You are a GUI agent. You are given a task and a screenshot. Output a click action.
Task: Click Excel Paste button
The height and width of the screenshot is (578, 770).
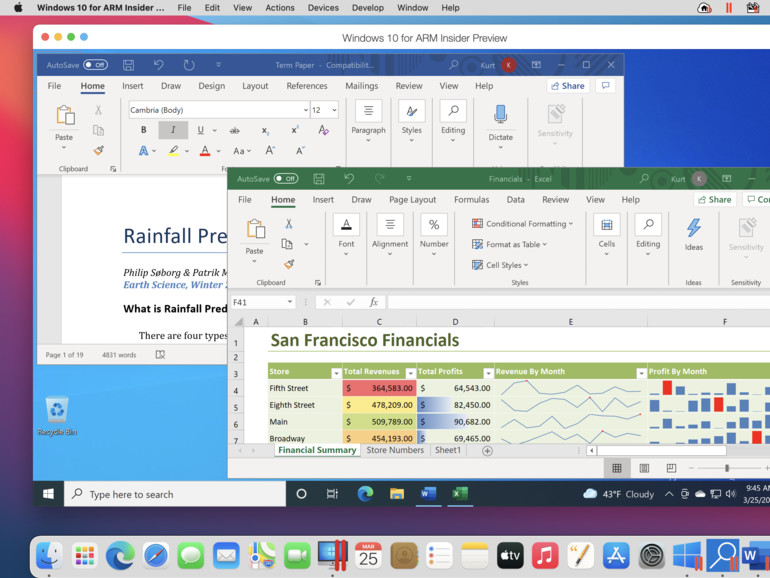click(x=255, y=241)
